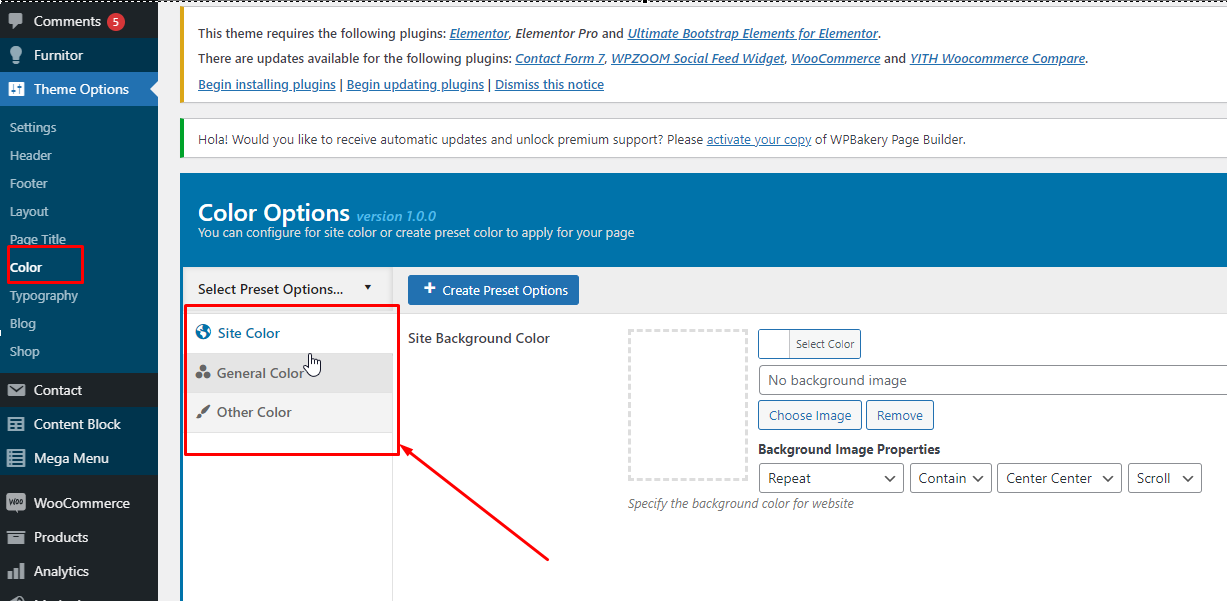Click the Comments speech bubble icon

16,21
